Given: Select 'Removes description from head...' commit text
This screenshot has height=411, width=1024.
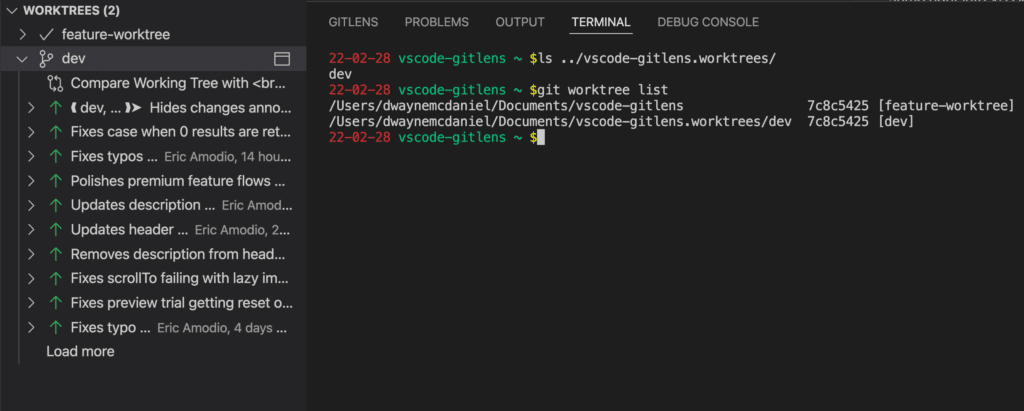Looking at the screenshot, I should point(178,254).
